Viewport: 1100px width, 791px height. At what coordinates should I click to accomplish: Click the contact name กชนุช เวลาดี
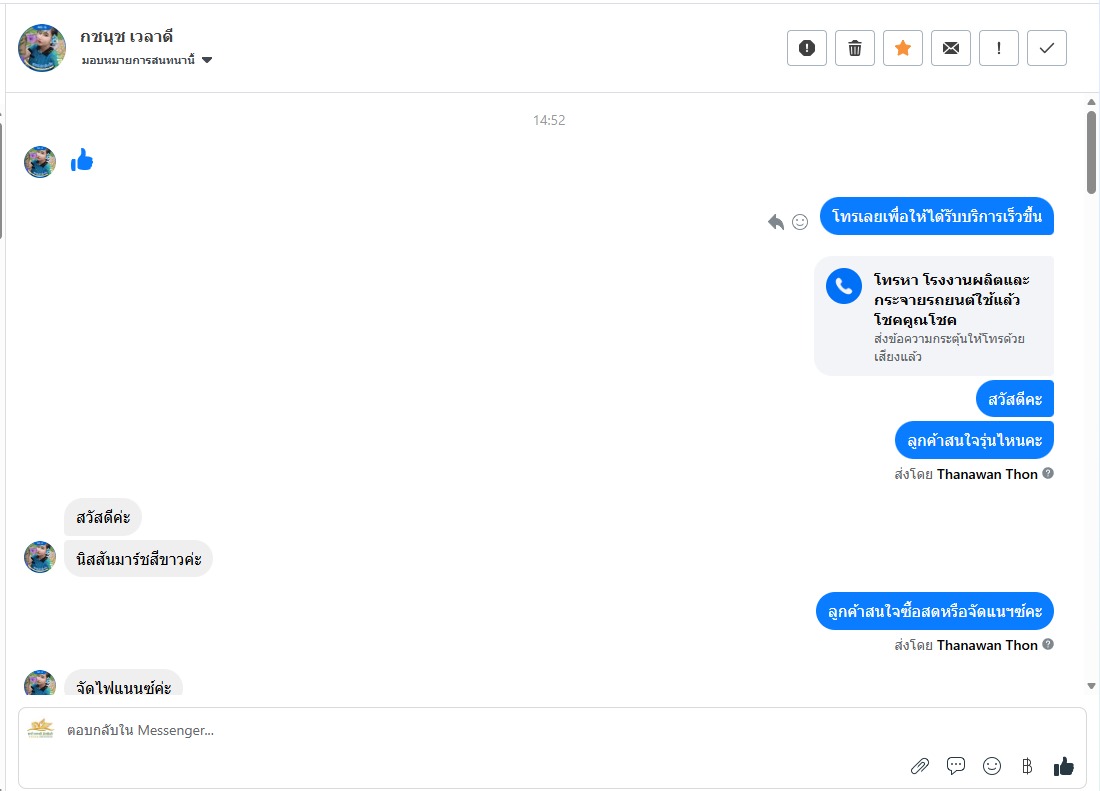point(127,37)
